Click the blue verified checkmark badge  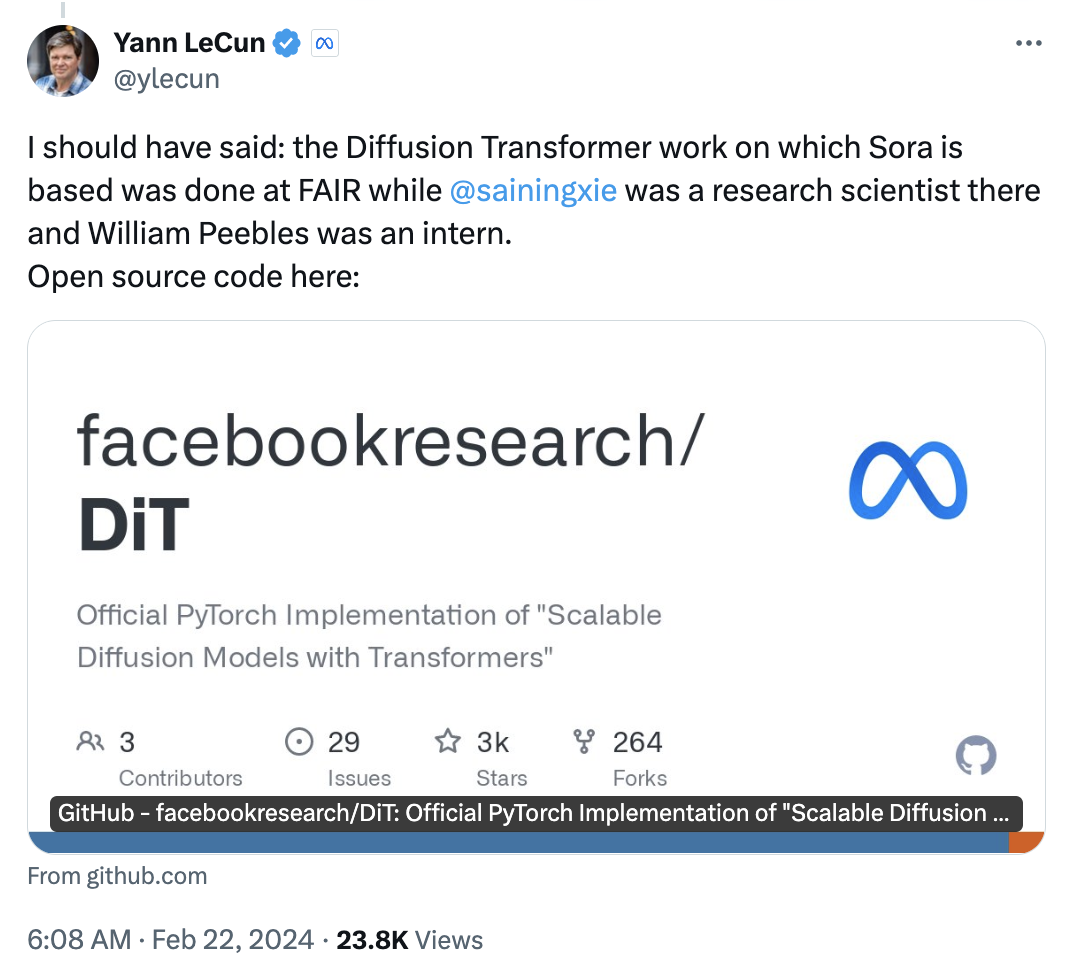(x=288, y=43)
